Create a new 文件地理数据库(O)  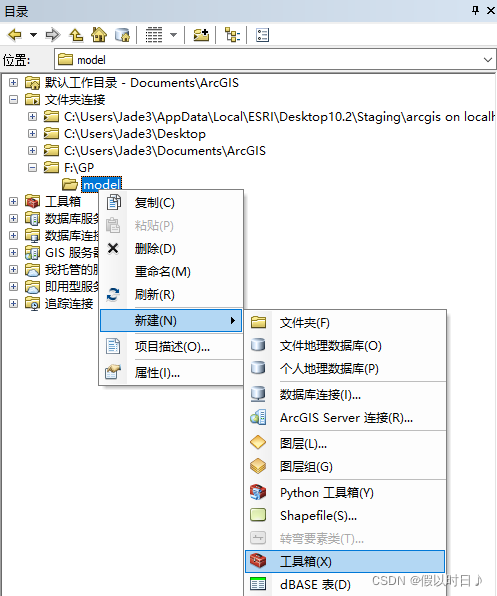point(345,346)
